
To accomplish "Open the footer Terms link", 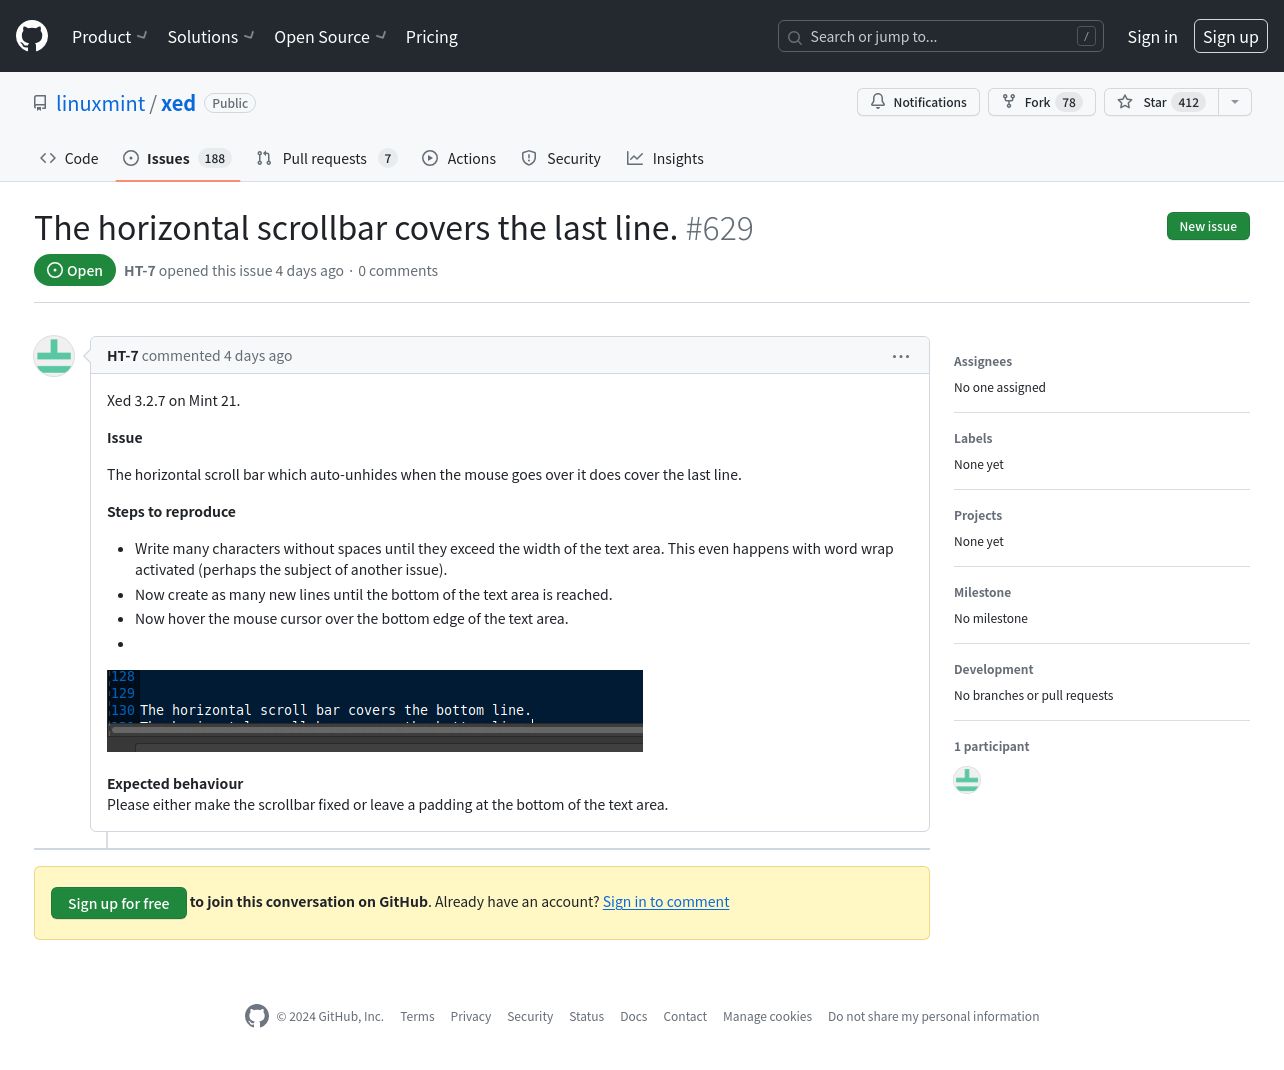I will click(x=417, y=1016).
